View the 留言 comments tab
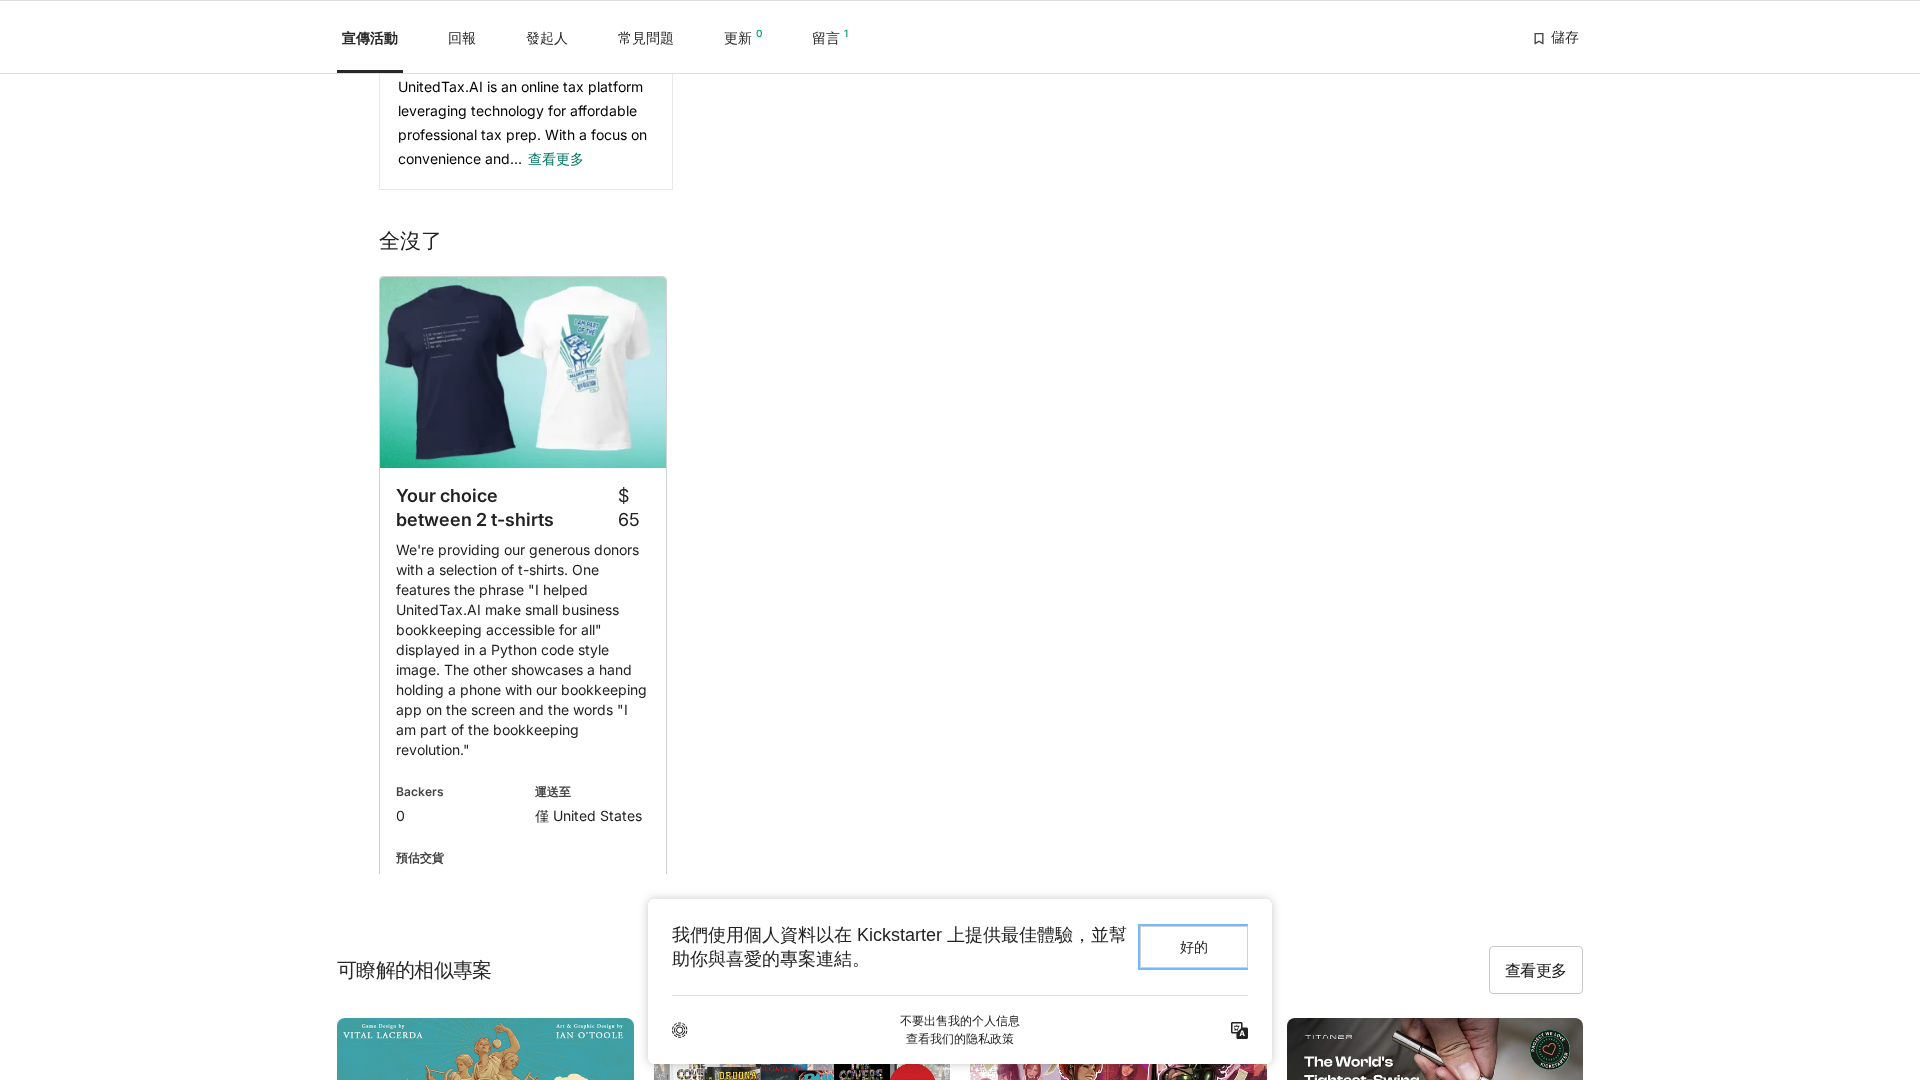This screenshot has width=1920, height=1080. tap(826, 38)
